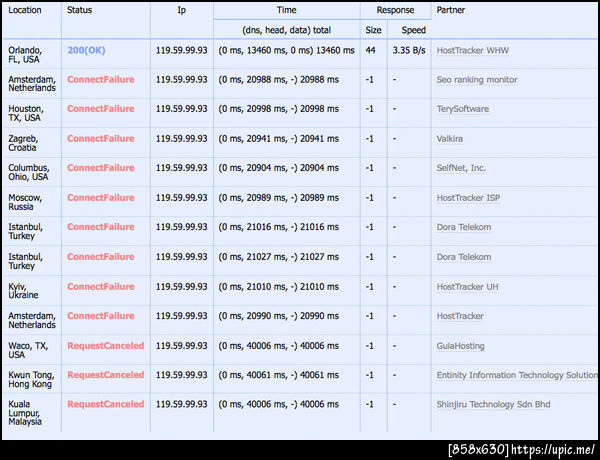Screen dimensions: 600x460
Task: Open the HostTracker WHW partner link
Action: click(473, 51)
